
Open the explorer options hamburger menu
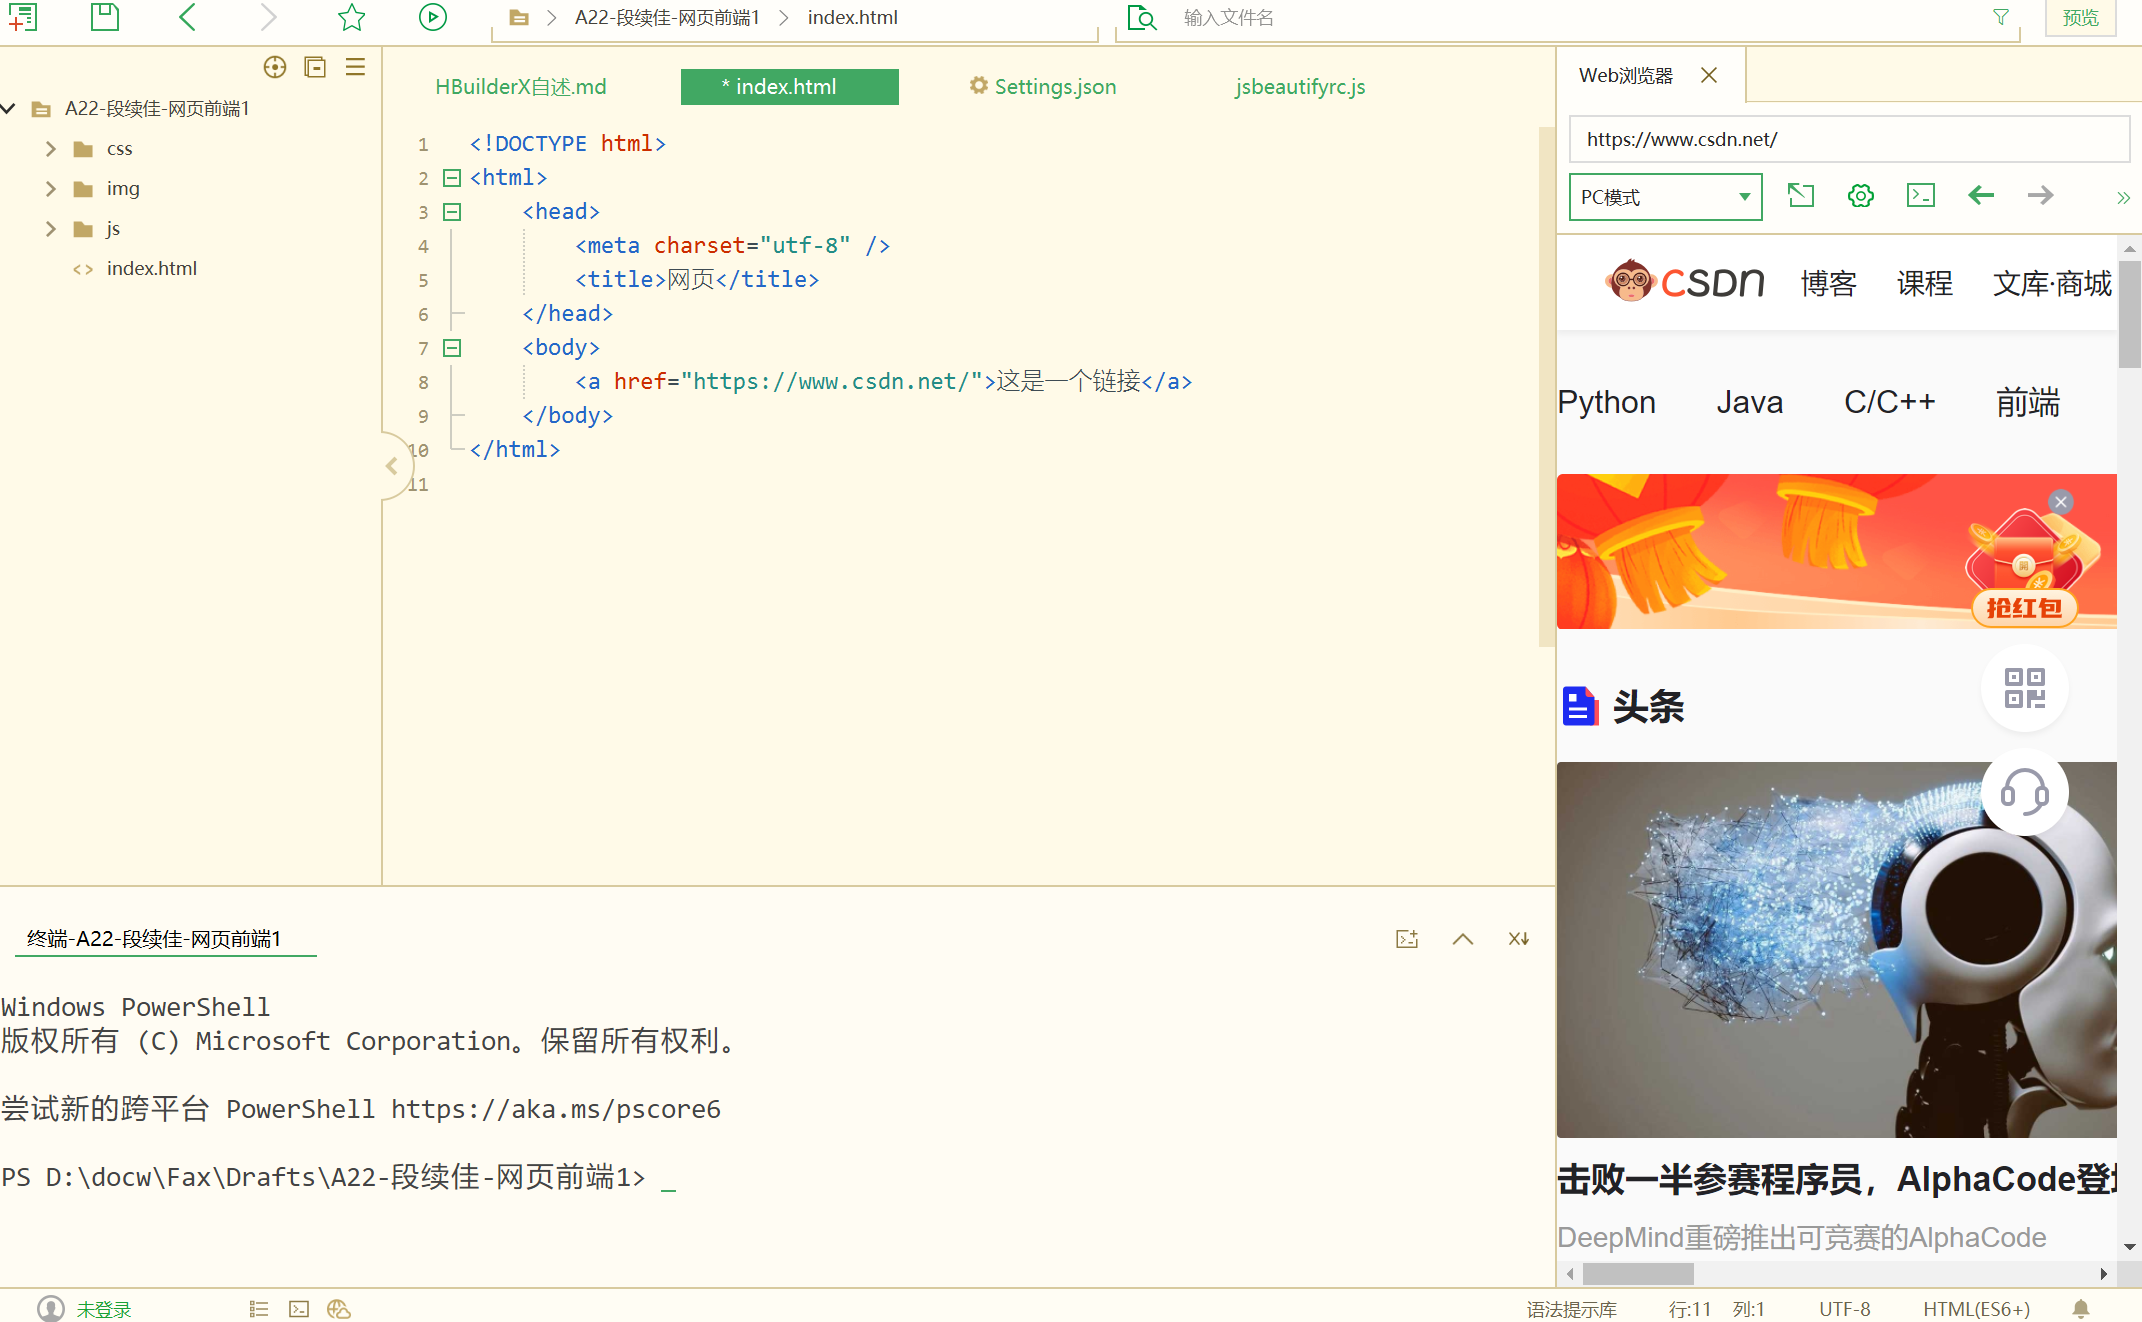pyautogui.click(x=354, y=67)
